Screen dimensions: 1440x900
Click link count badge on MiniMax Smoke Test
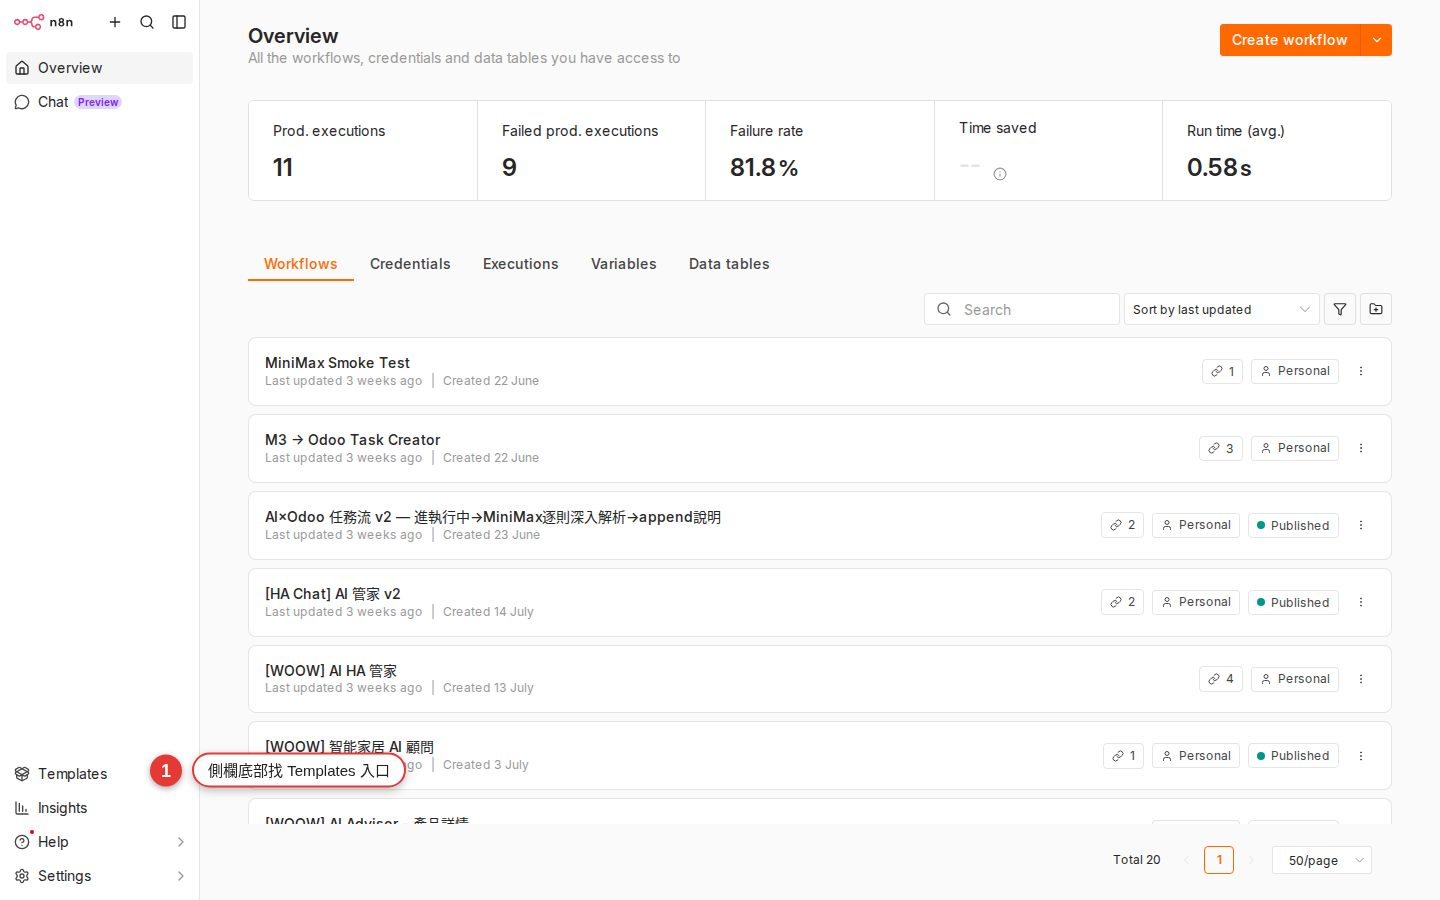(x=1222, y=371)
